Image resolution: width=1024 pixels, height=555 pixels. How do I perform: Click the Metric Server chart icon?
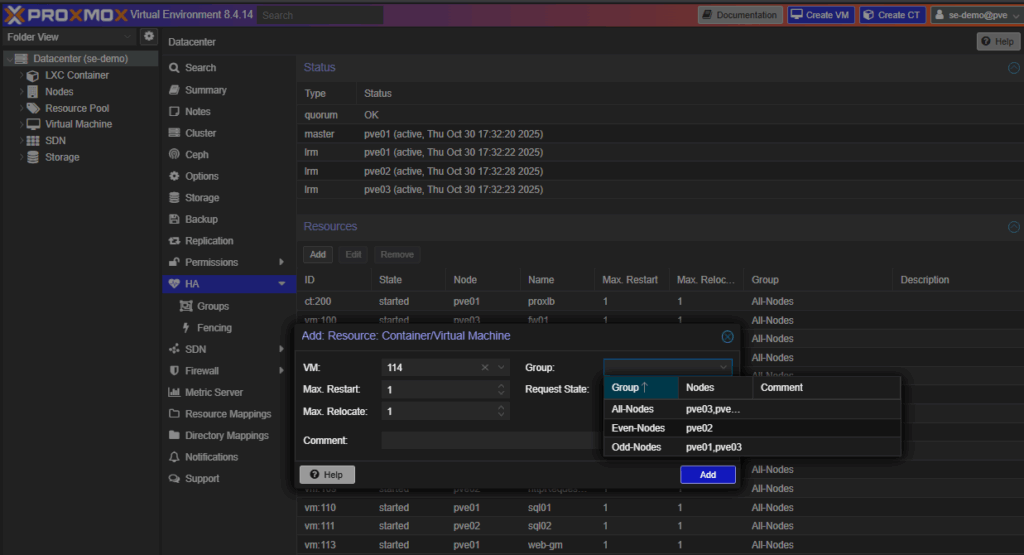(x=174, y=392)
